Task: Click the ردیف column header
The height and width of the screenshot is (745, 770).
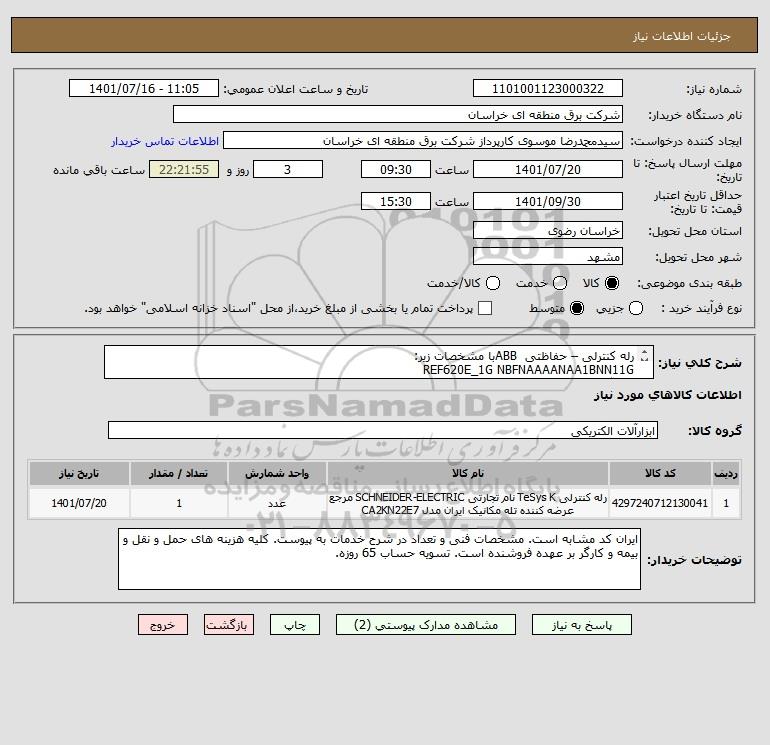Action: [726, 473]
